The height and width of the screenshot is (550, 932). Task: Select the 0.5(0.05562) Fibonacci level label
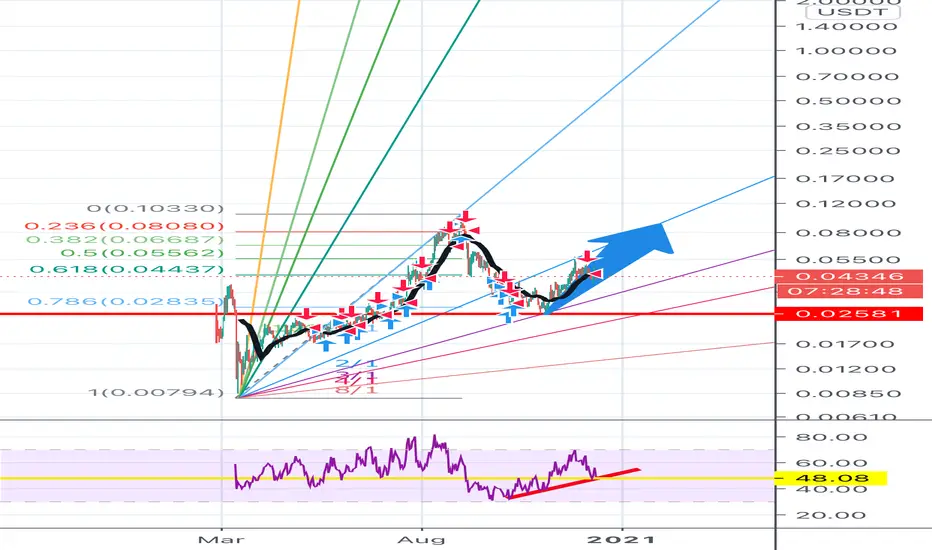[x=142, y=253]
